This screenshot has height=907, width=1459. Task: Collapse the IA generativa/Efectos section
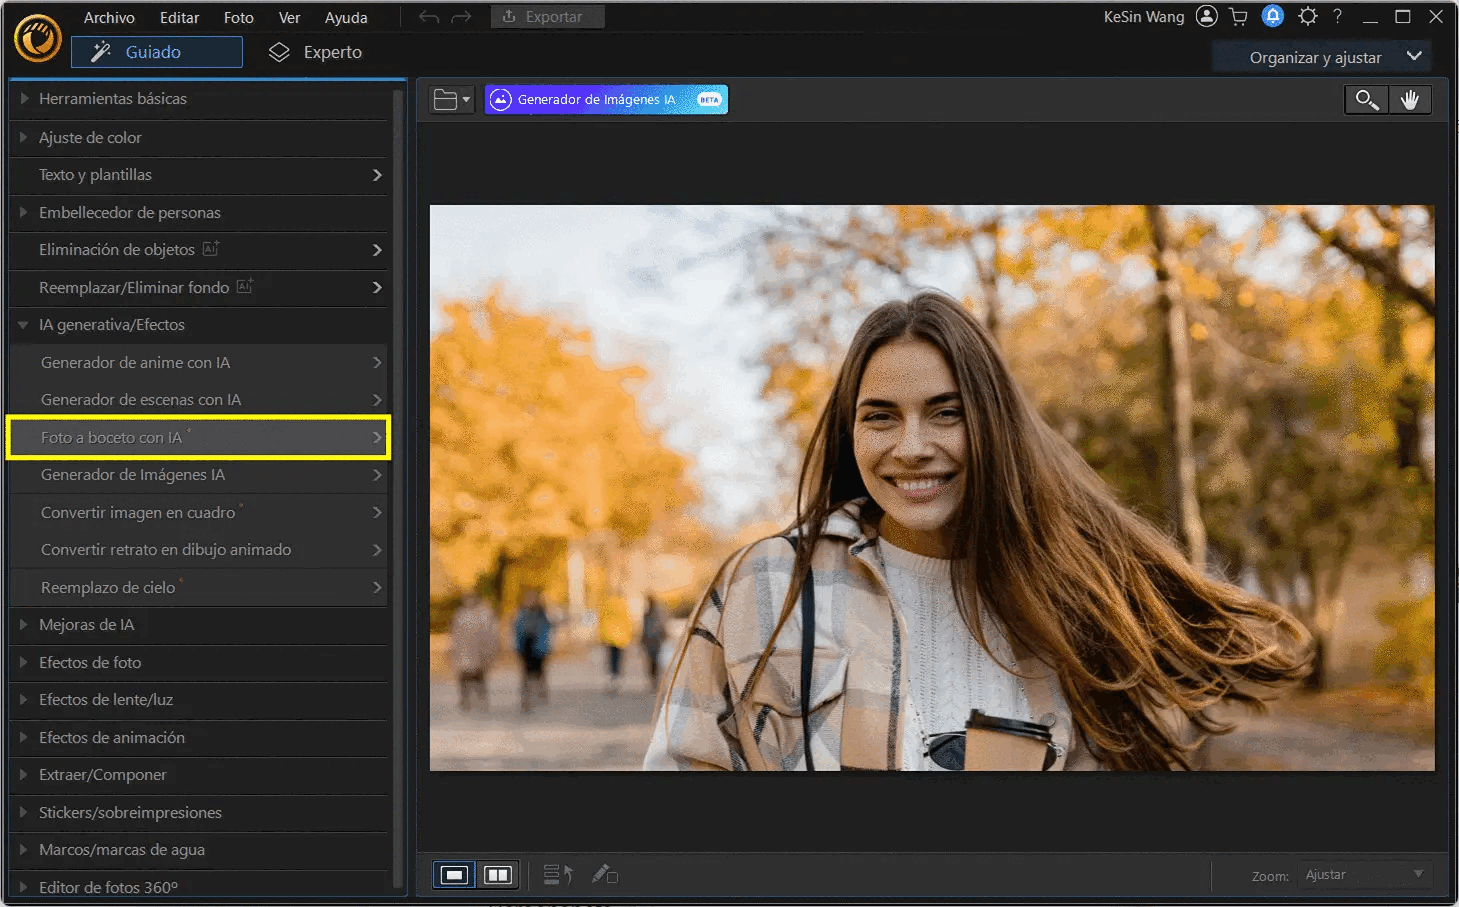click(23, 325)
